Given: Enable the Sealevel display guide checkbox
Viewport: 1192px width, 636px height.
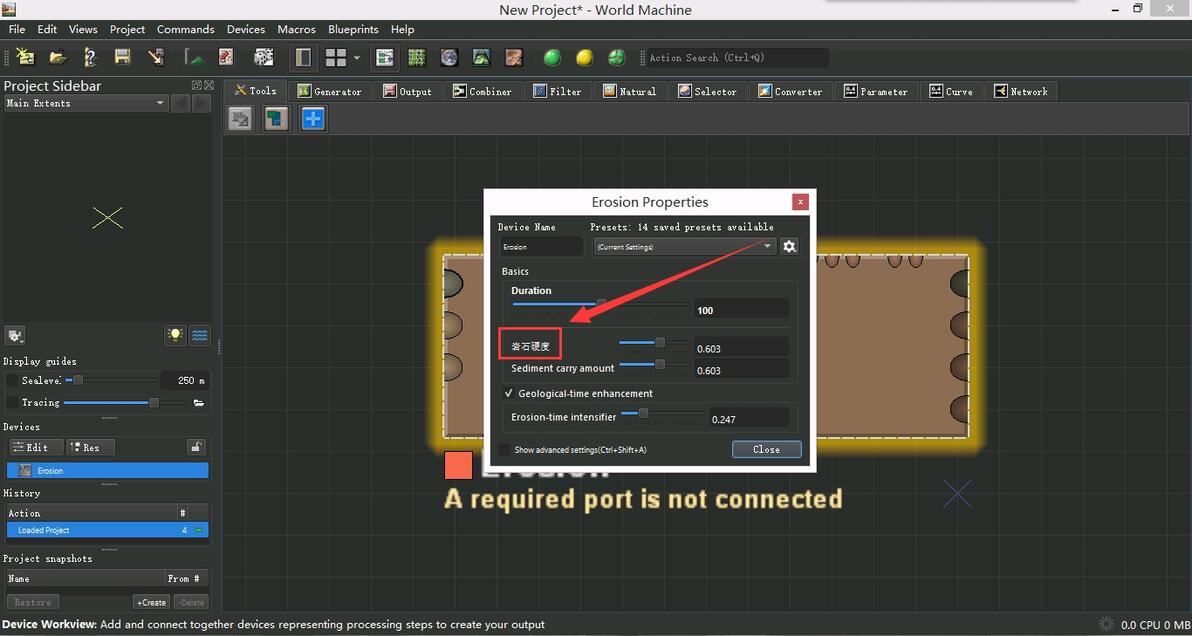Looking at the screenshot, I should (x=12, y=381).
